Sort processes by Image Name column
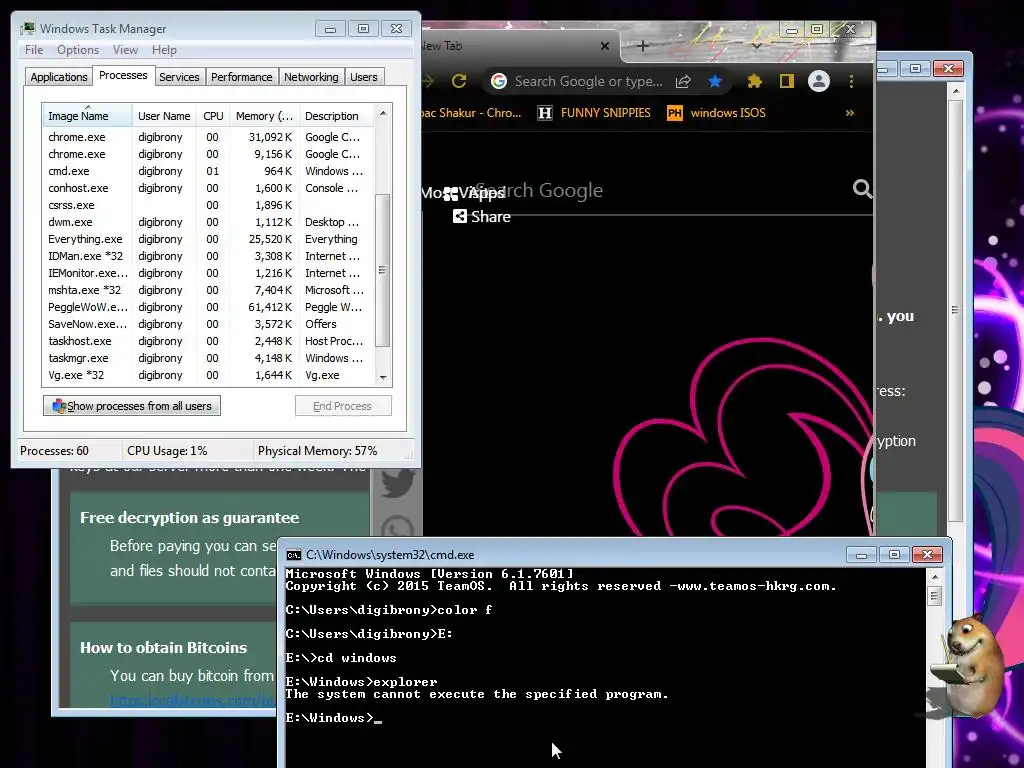This screenshot has height=768, width=1024. [x=87, y=116]
